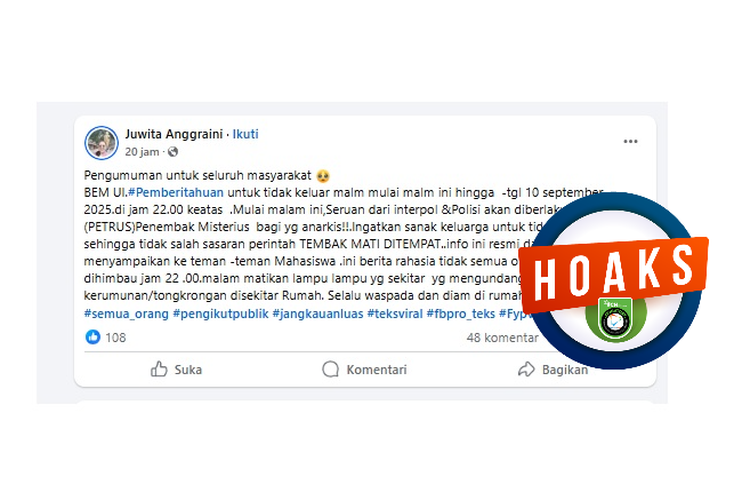Share the post via Bagikan button

[x=553, y=369]
